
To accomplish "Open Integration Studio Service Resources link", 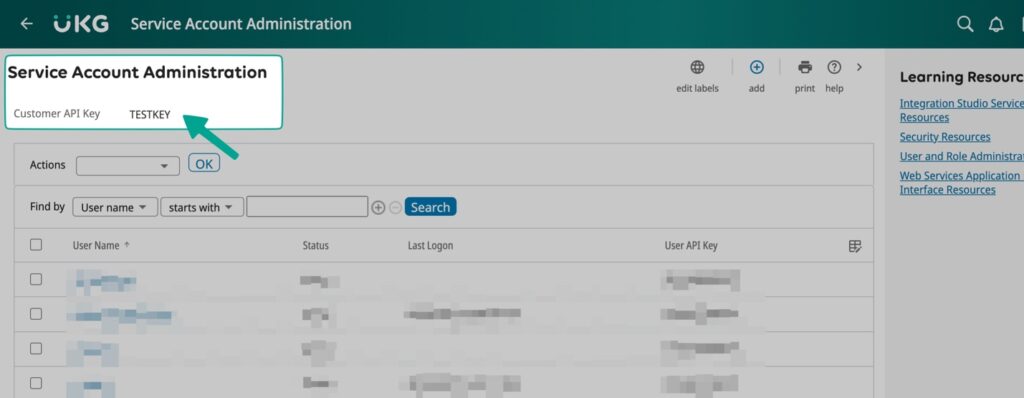I will tap(961, 110).
